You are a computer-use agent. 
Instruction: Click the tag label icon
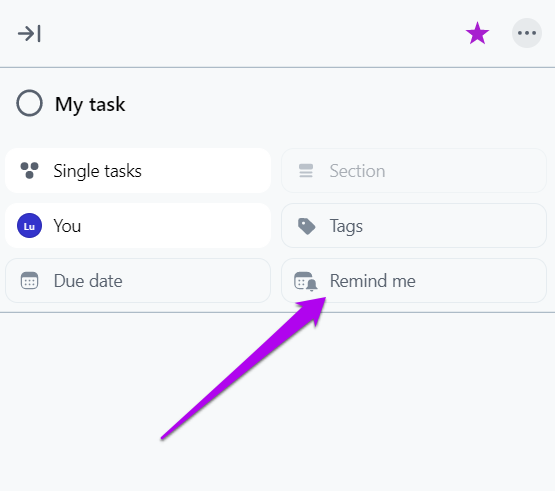pos(307,226)
